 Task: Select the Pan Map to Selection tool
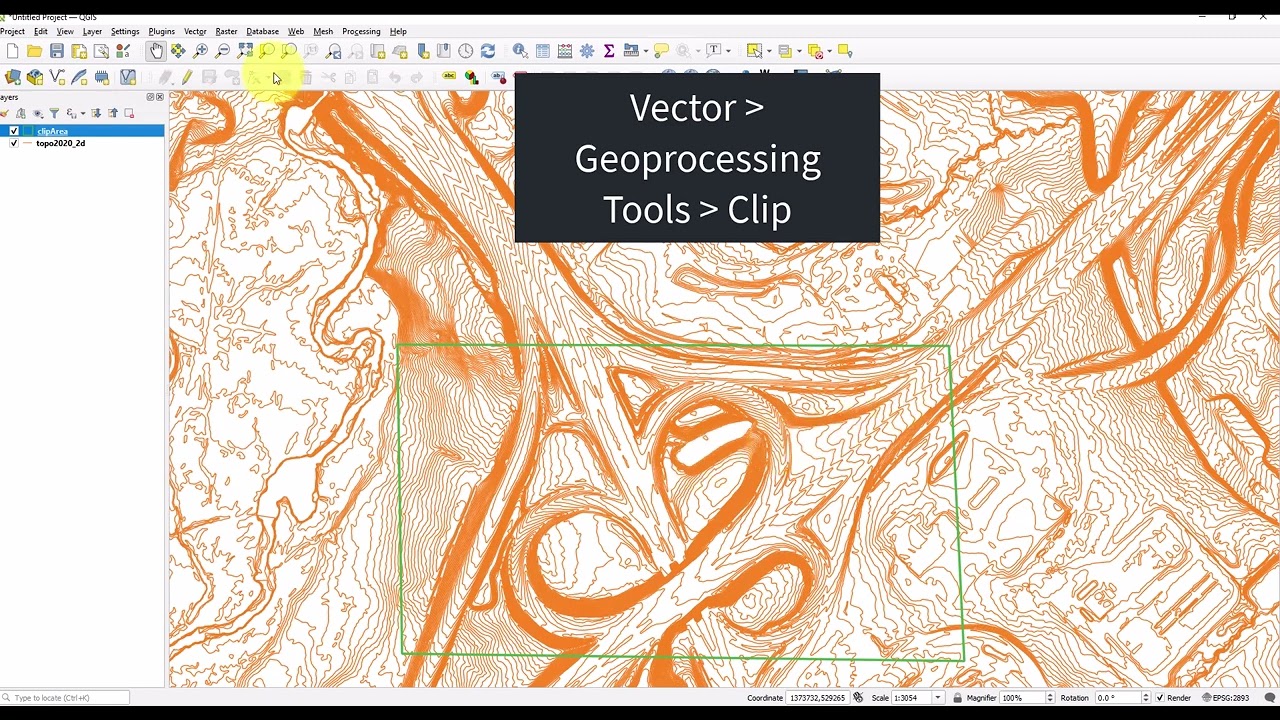178,51
